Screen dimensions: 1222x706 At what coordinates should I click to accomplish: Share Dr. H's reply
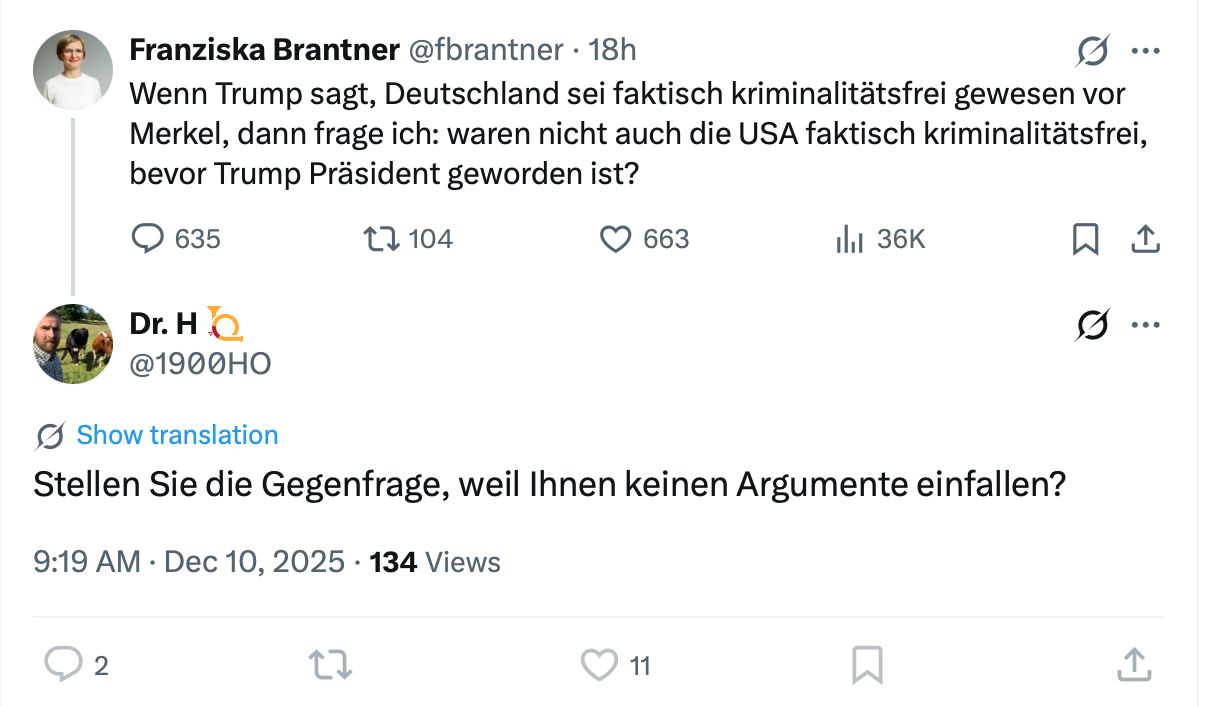tap(1132, 664)
